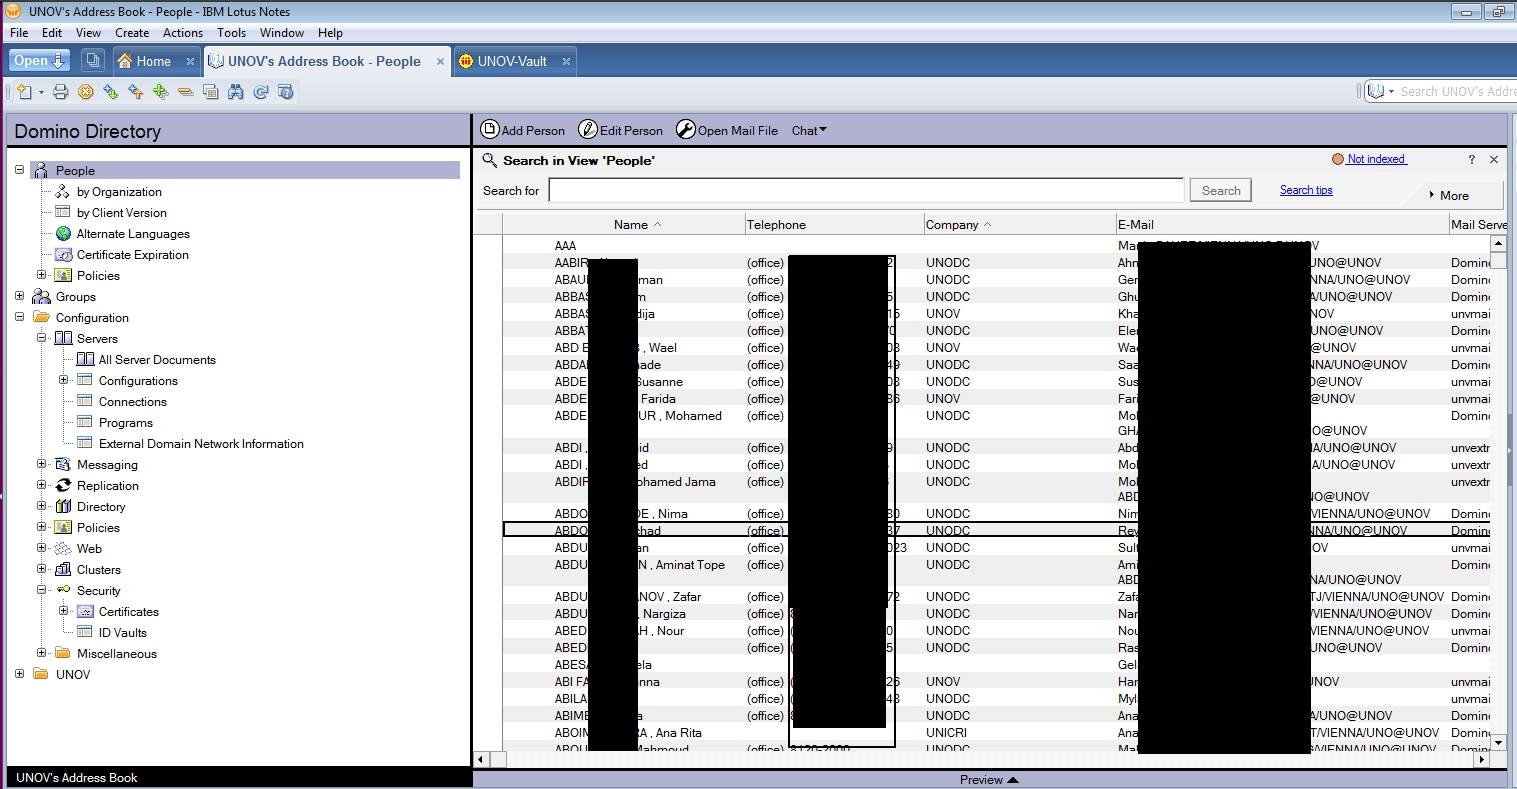Click the by Organization tree icon
The height and width of the screenshot is (789, 1517).
pyautogui.click(x=63, y=191)
